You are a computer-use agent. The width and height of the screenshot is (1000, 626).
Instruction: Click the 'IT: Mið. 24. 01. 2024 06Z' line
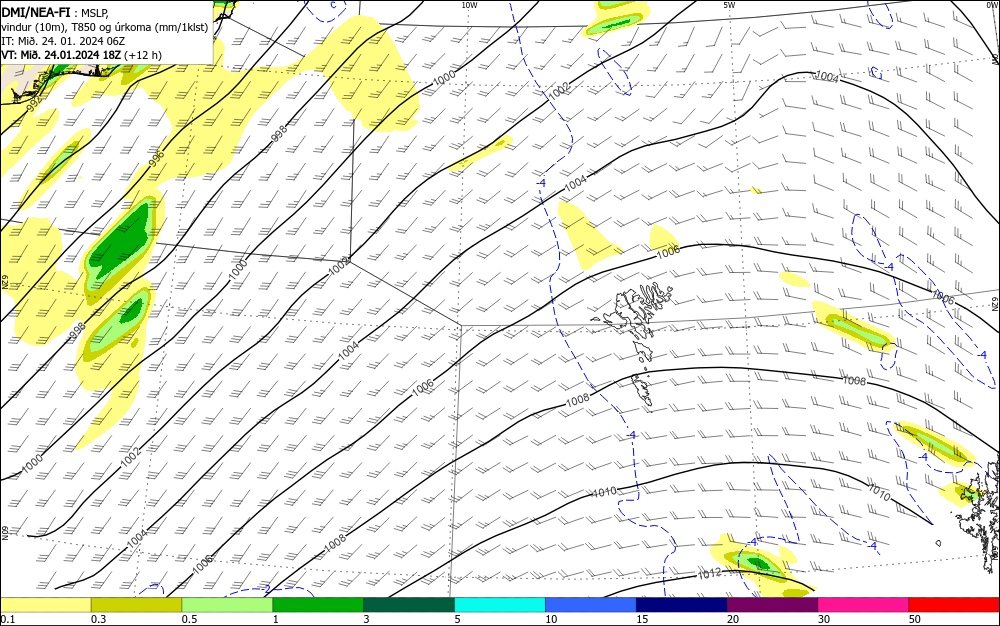coord(62,41)
